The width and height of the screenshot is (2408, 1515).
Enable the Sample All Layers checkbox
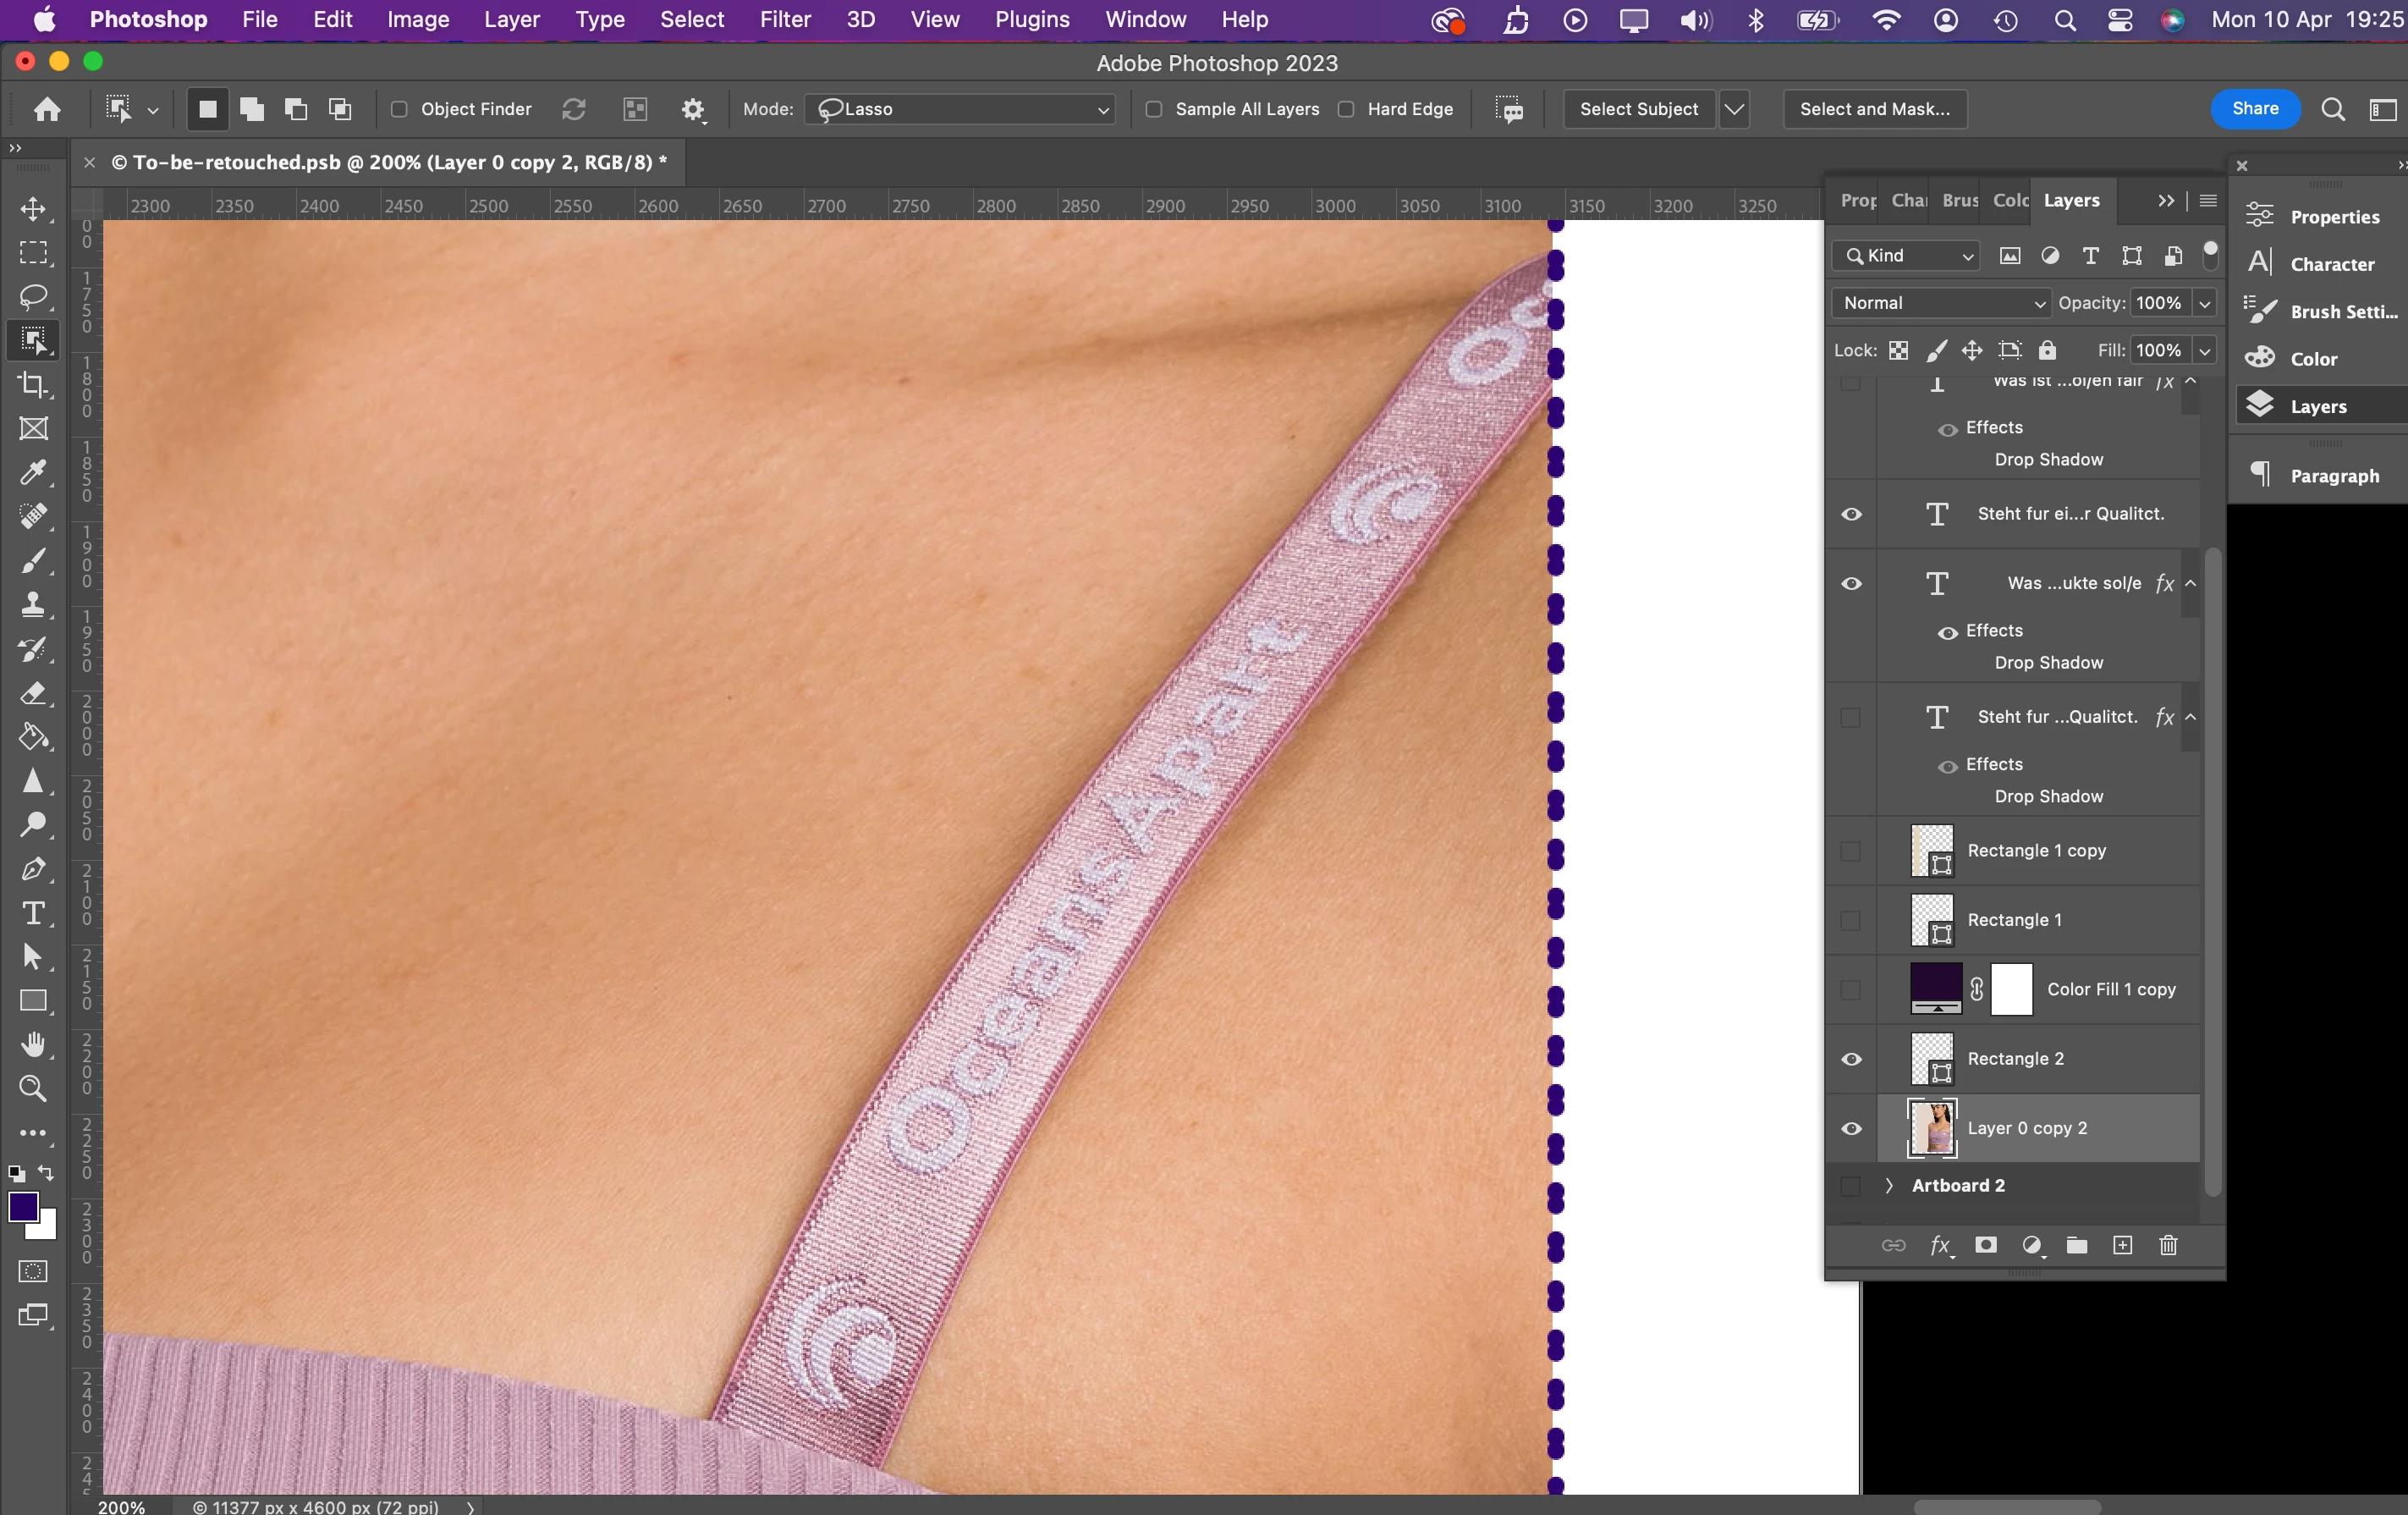1154,109
